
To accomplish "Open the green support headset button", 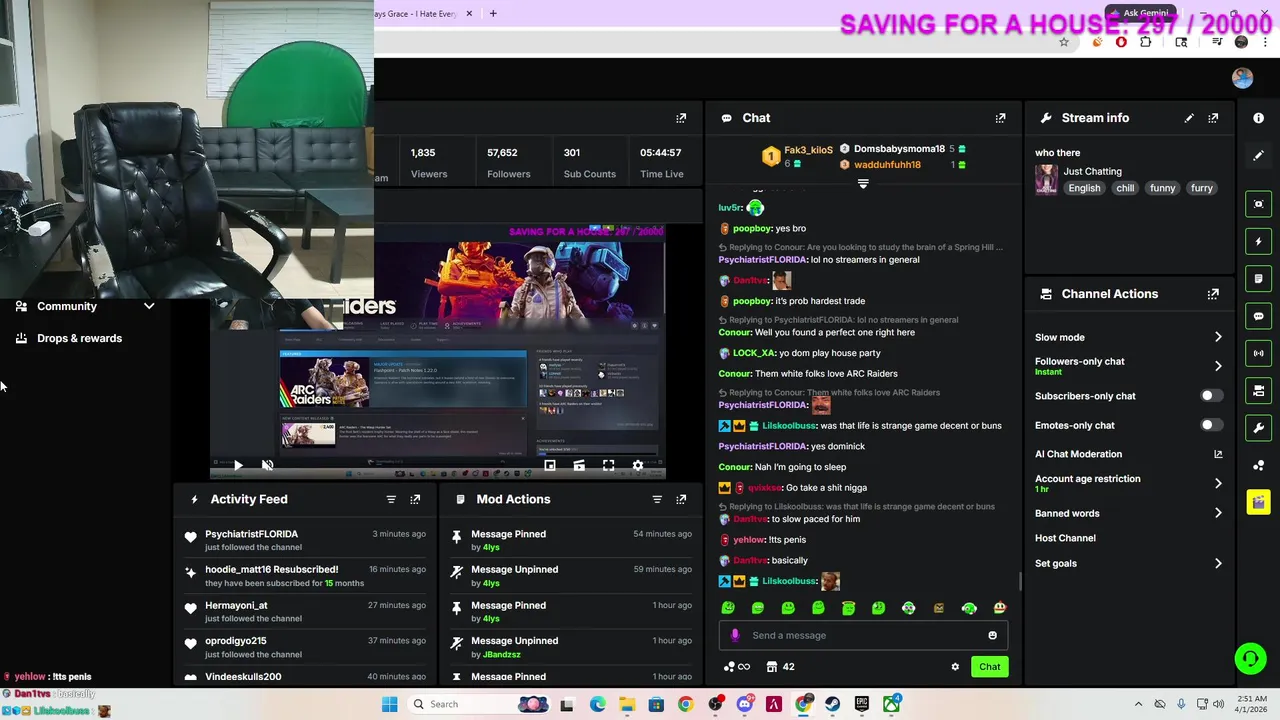I will 1250,658.
